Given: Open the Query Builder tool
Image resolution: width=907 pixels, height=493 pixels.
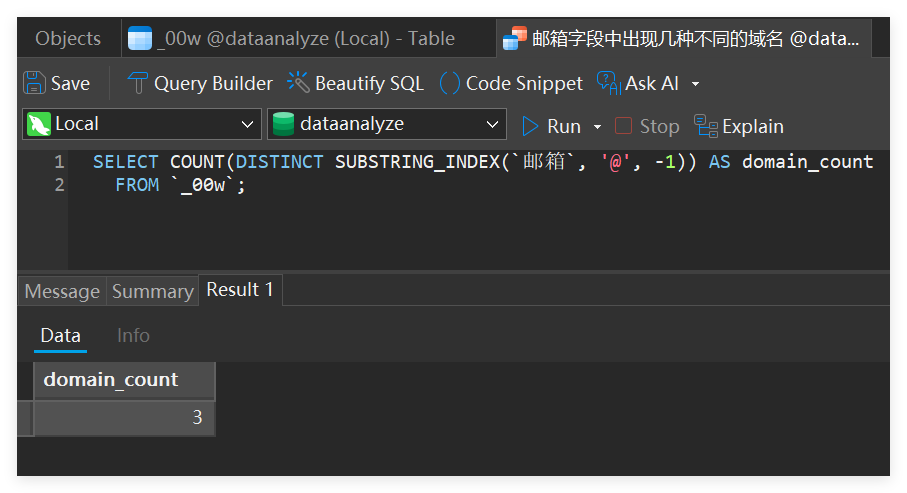Looking at the screenshot, I should pyautogui.click(x=200, y=83).
